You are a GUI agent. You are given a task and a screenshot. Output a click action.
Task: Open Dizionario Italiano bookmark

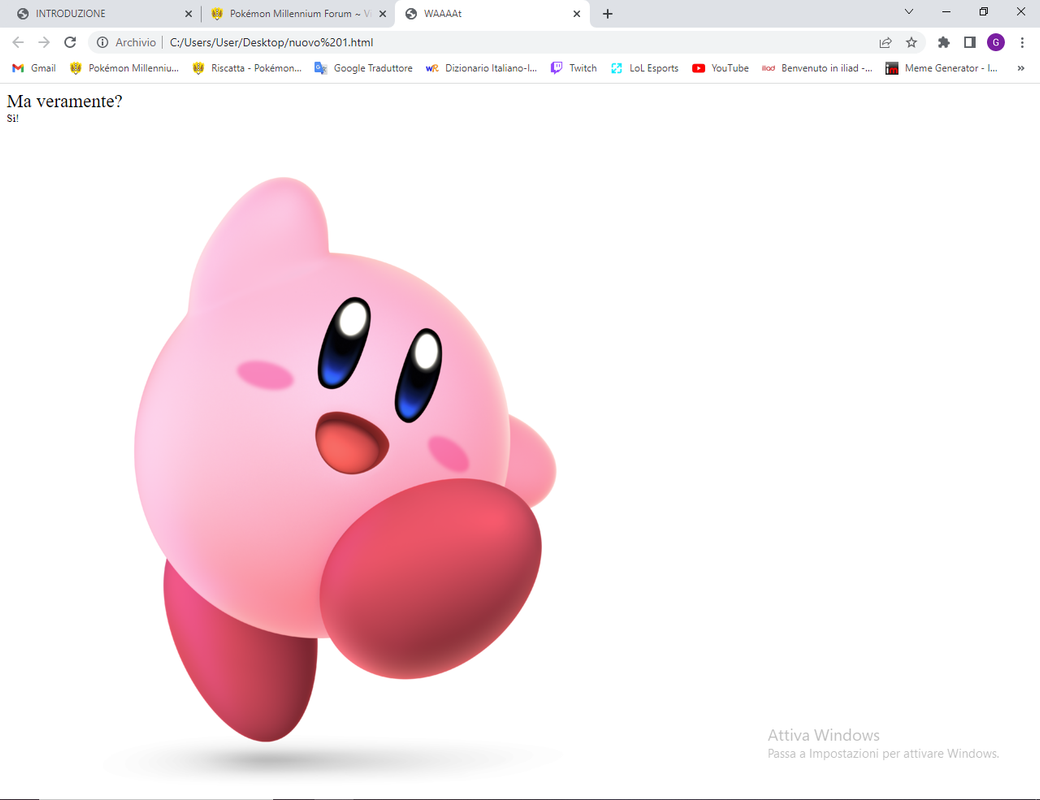(482, 68)
